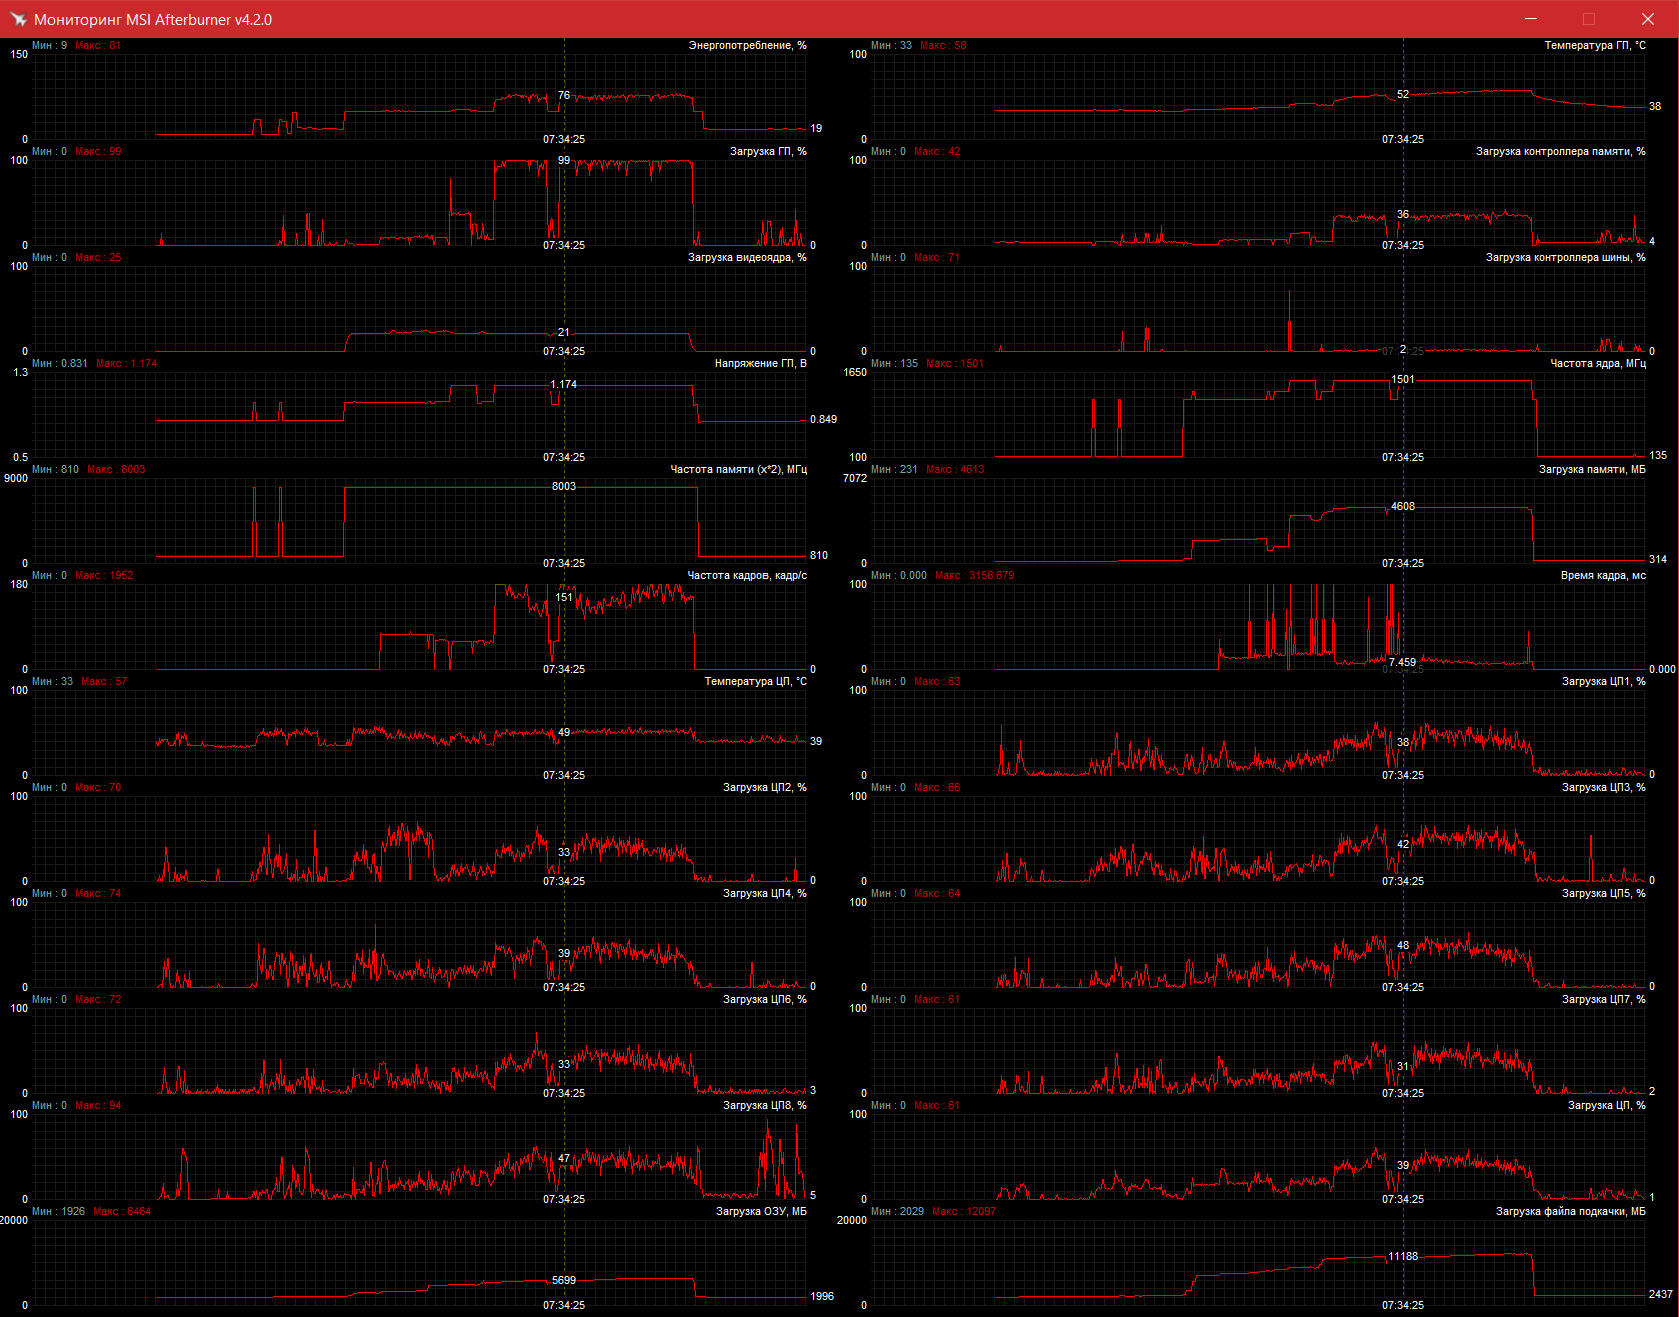Click the 'Загрузка ЦП3, %' title

tap(1604, 788)
